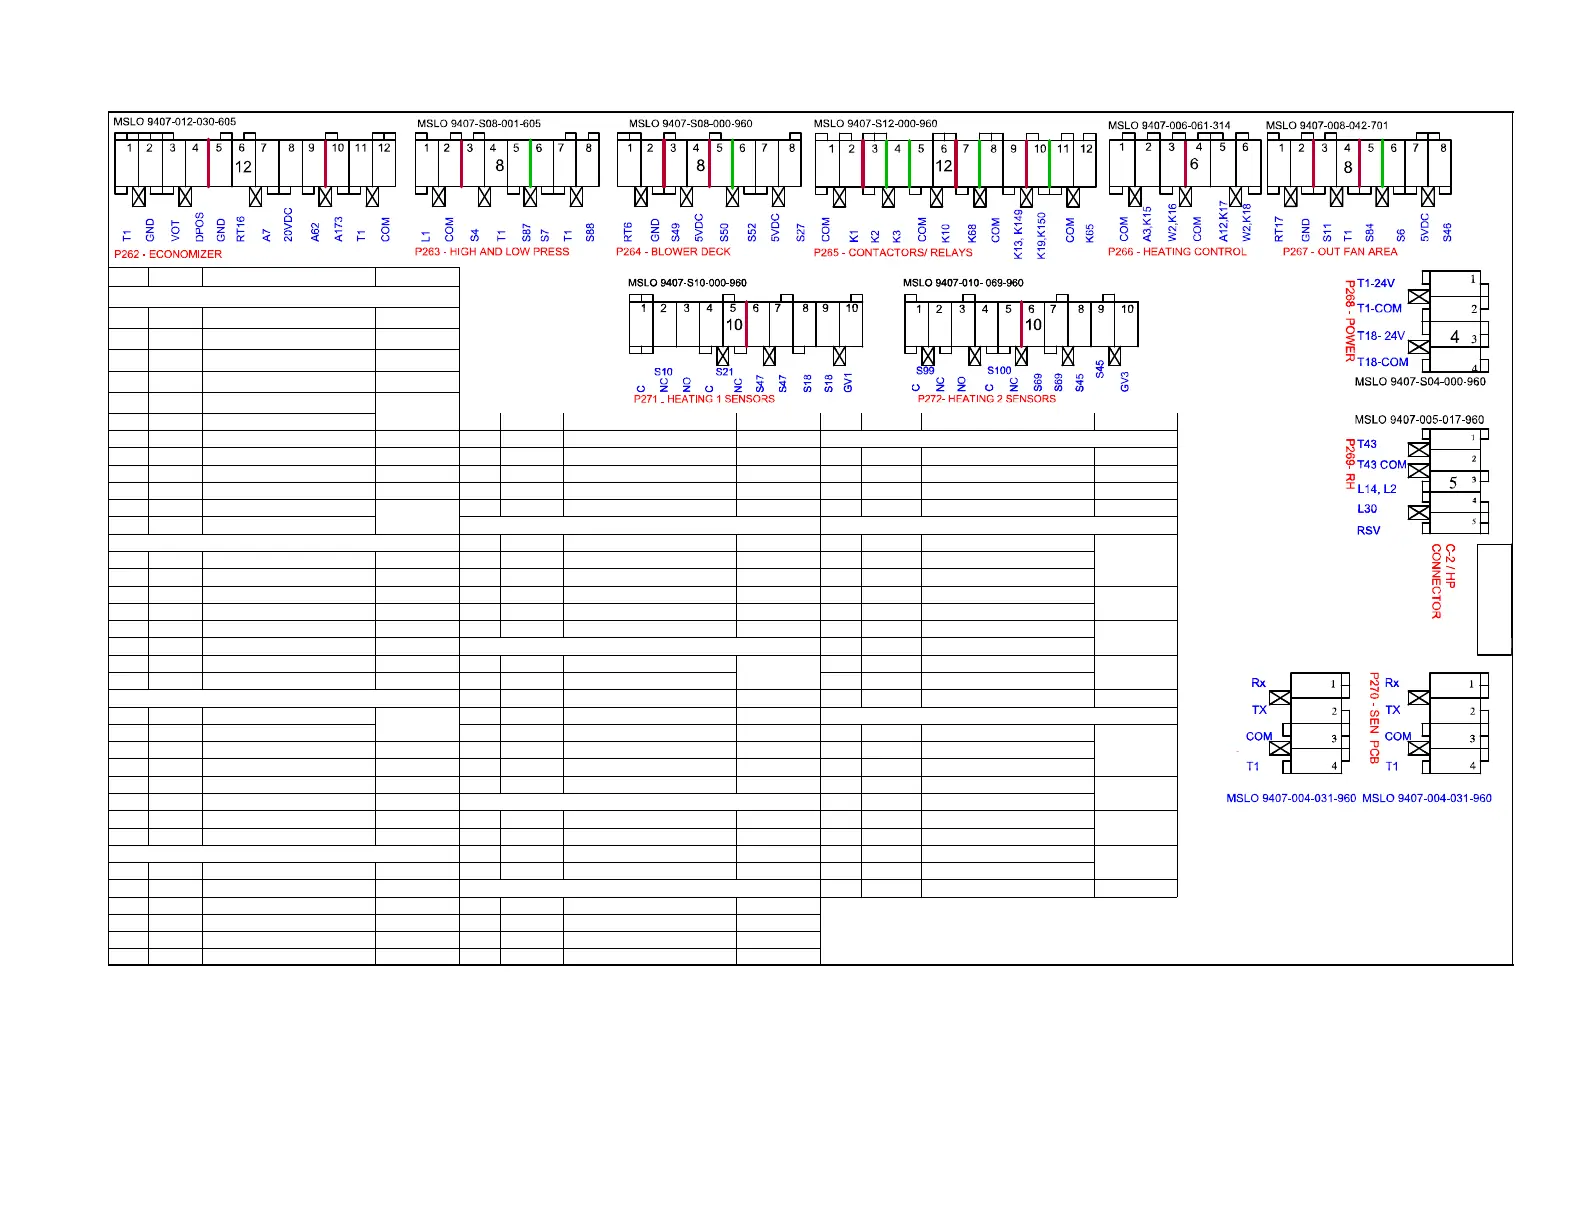Click the K68 pin label

pyautogui.click(x=972, y=233)
